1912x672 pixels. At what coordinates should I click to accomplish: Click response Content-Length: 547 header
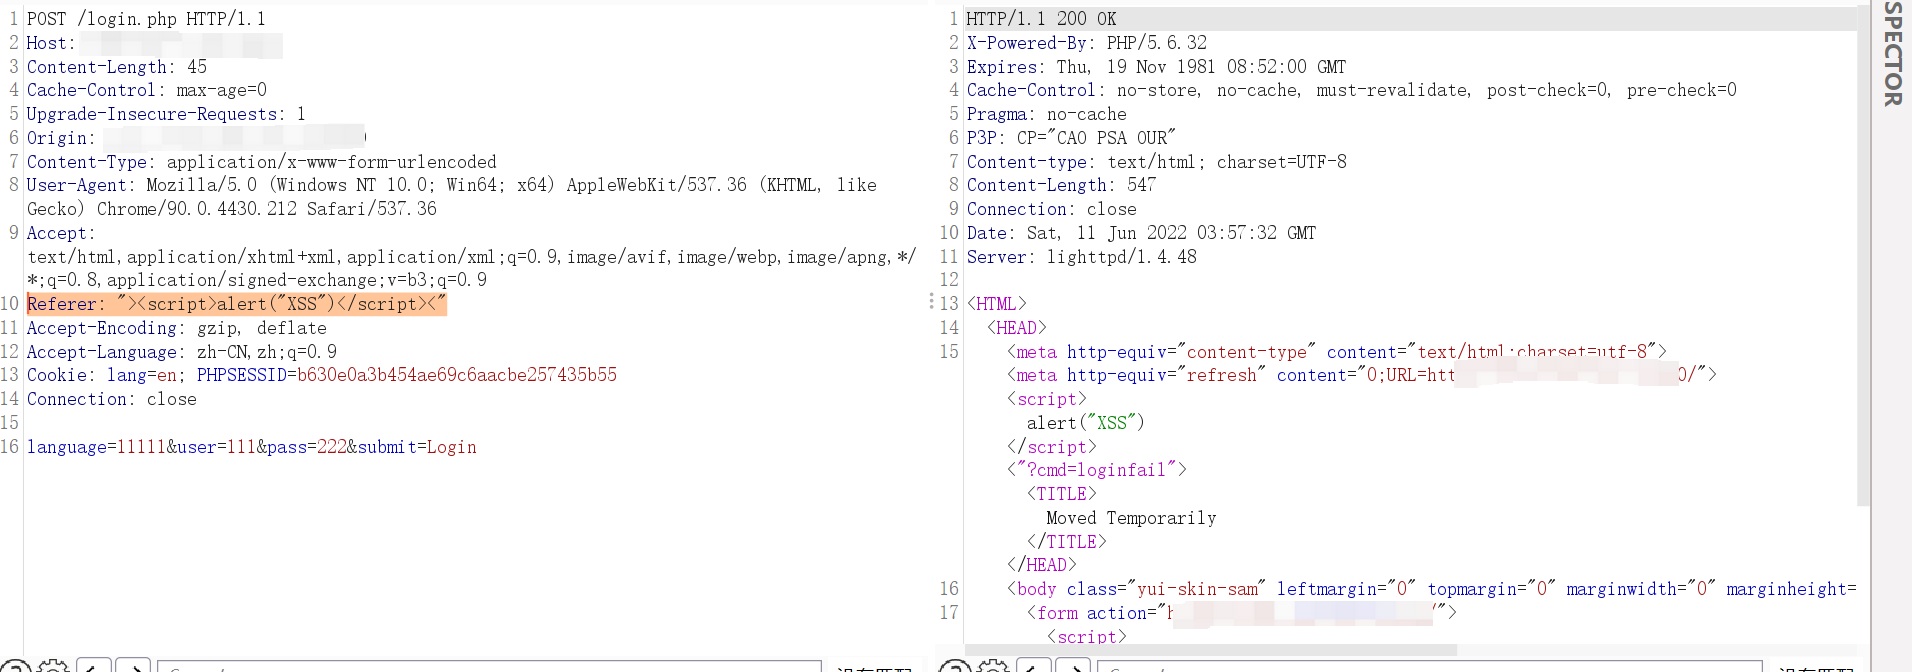tap(1062, 185)
